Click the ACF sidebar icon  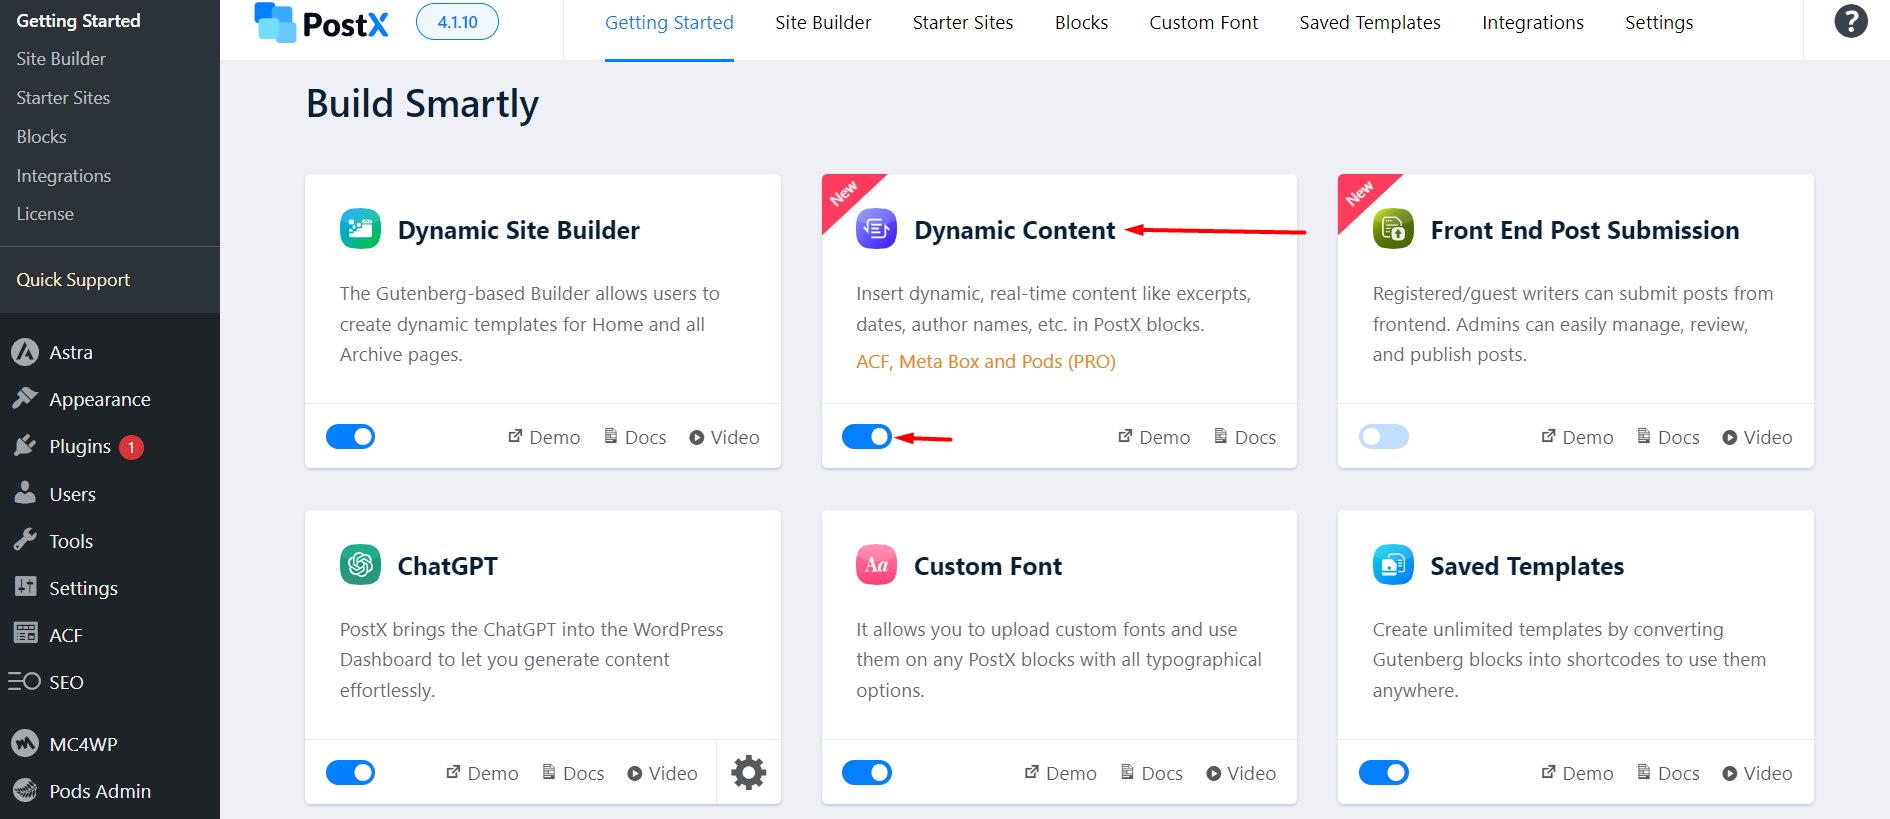pyautogui.click(x=25, y=634)
